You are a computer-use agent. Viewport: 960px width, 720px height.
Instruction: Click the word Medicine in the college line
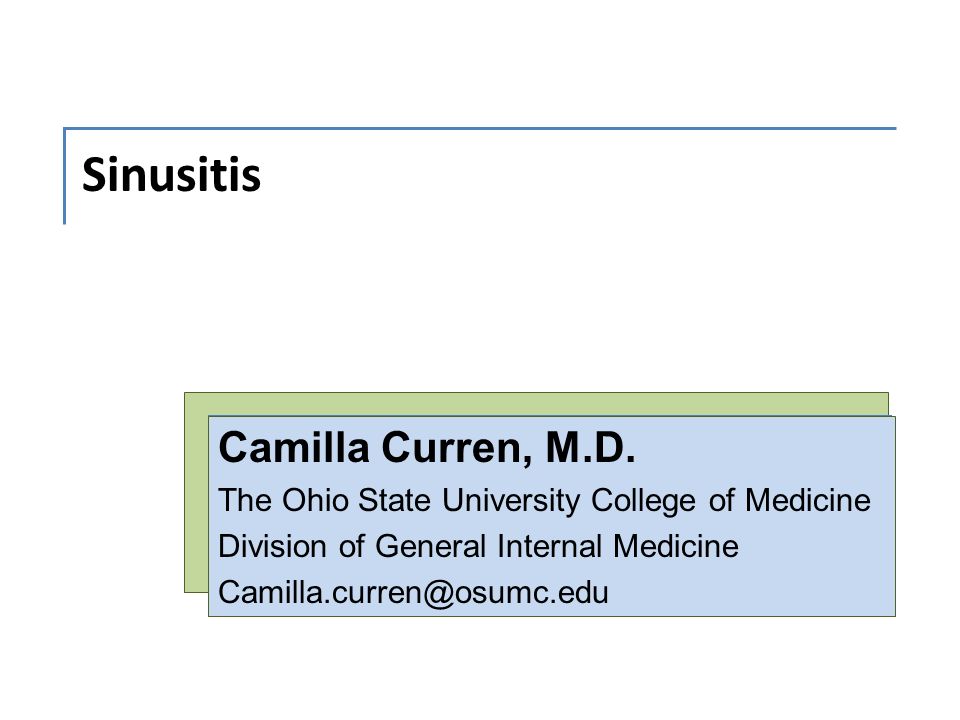[x=807, y=500]
